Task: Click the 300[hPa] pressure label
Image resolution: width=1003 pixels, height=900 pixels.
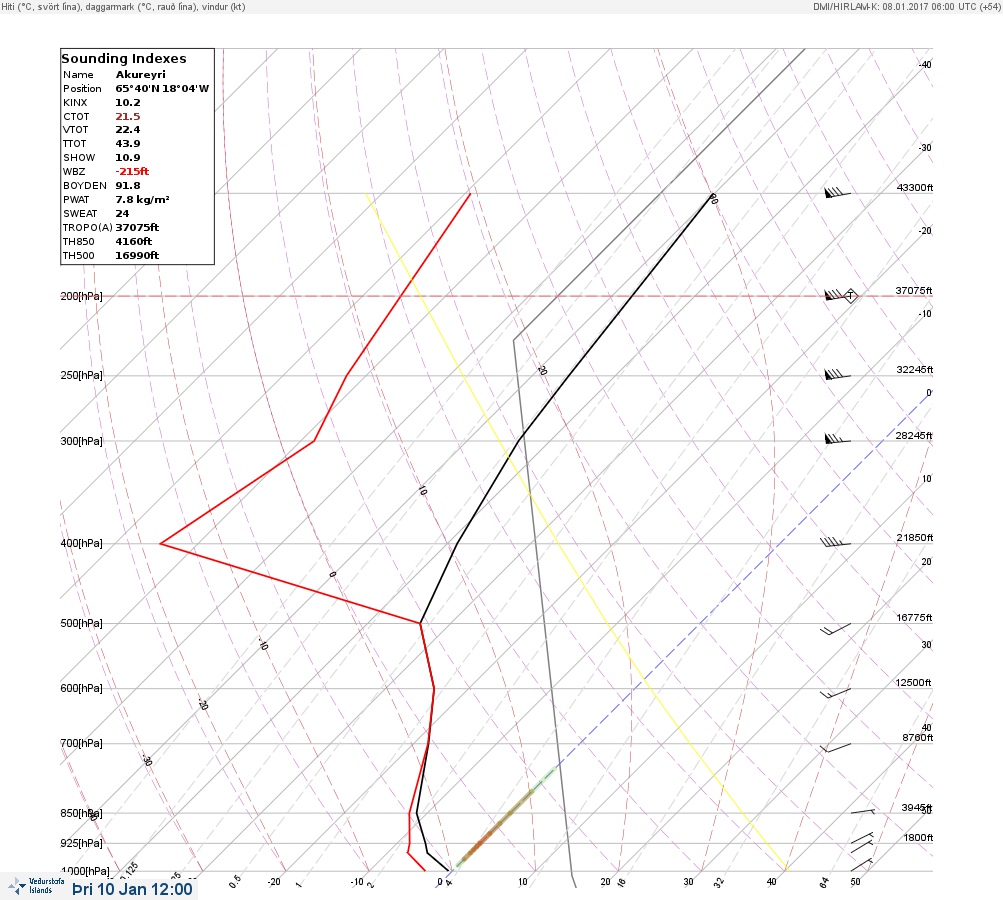Action: coord(81,441)
